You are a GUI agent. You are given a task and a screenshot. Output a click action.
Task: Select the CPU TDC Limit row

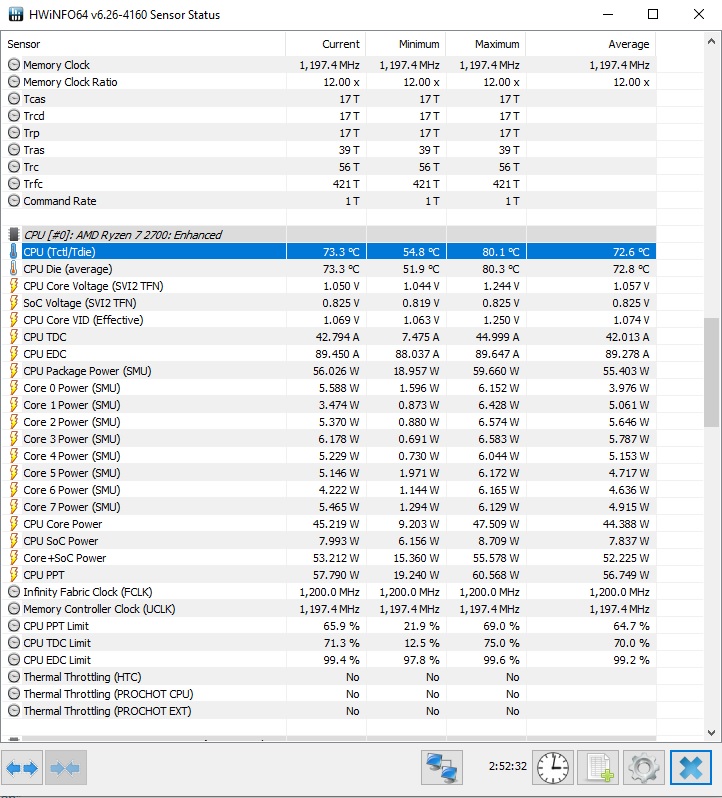tap(328, 643)
